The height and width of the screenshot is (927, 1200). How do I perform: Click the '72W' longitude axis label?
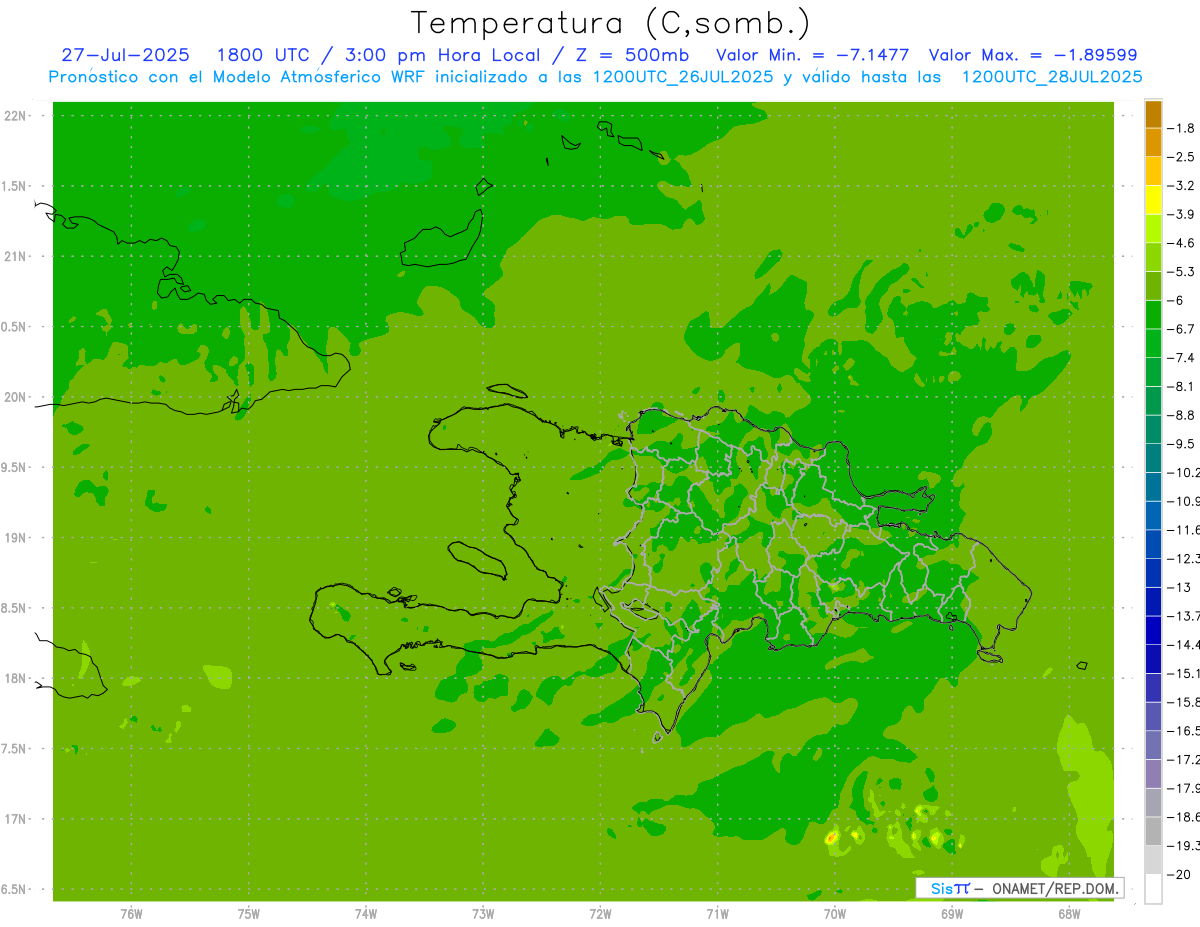click(600, 913)
